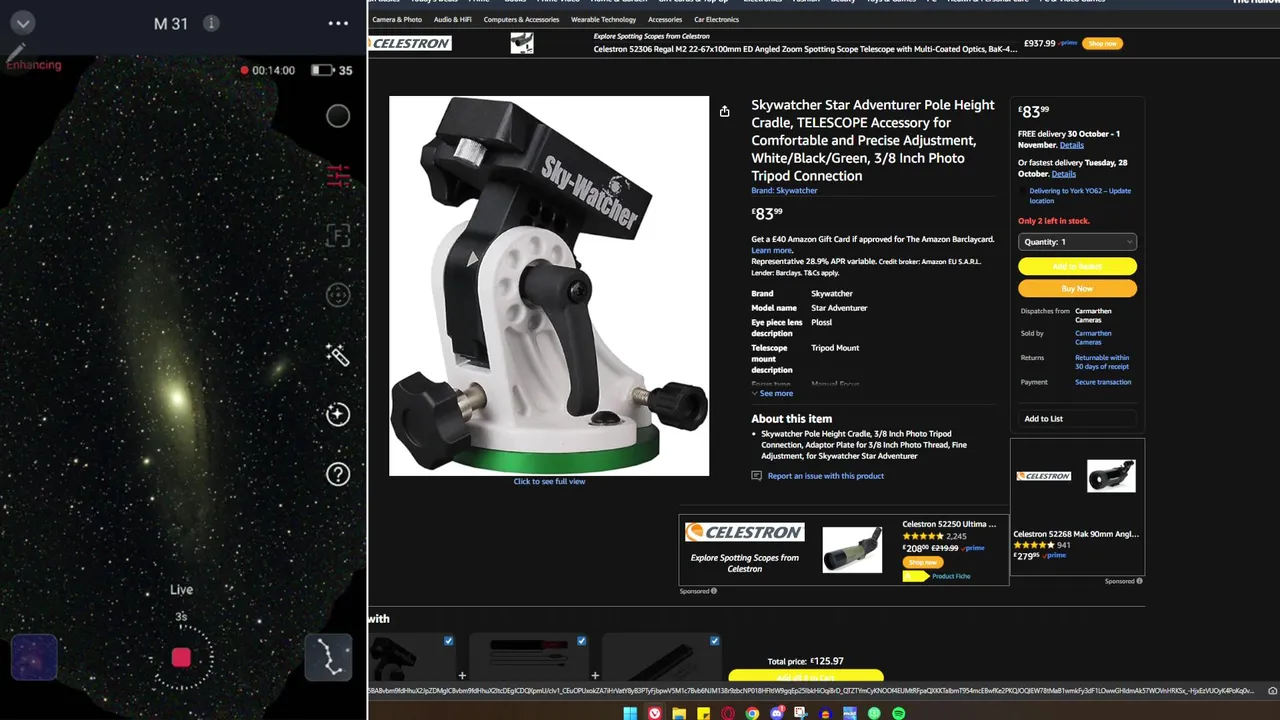Open File Explorer from taskbar
The width and height of the screenshot is (1280, 720).
(679, 713)
